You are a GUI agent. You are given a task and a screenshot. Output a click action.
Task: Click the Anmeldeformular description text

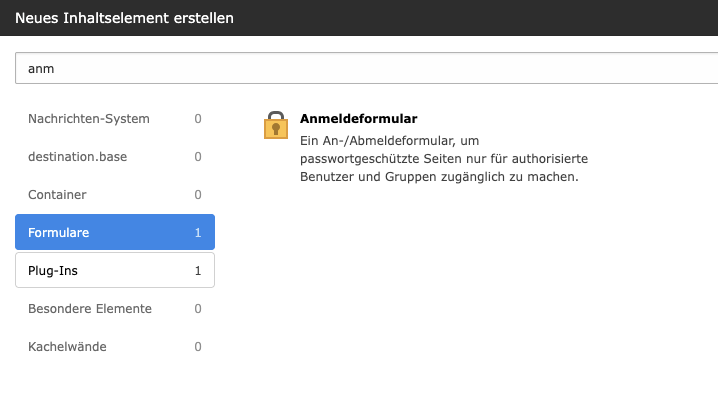point(444,158)
